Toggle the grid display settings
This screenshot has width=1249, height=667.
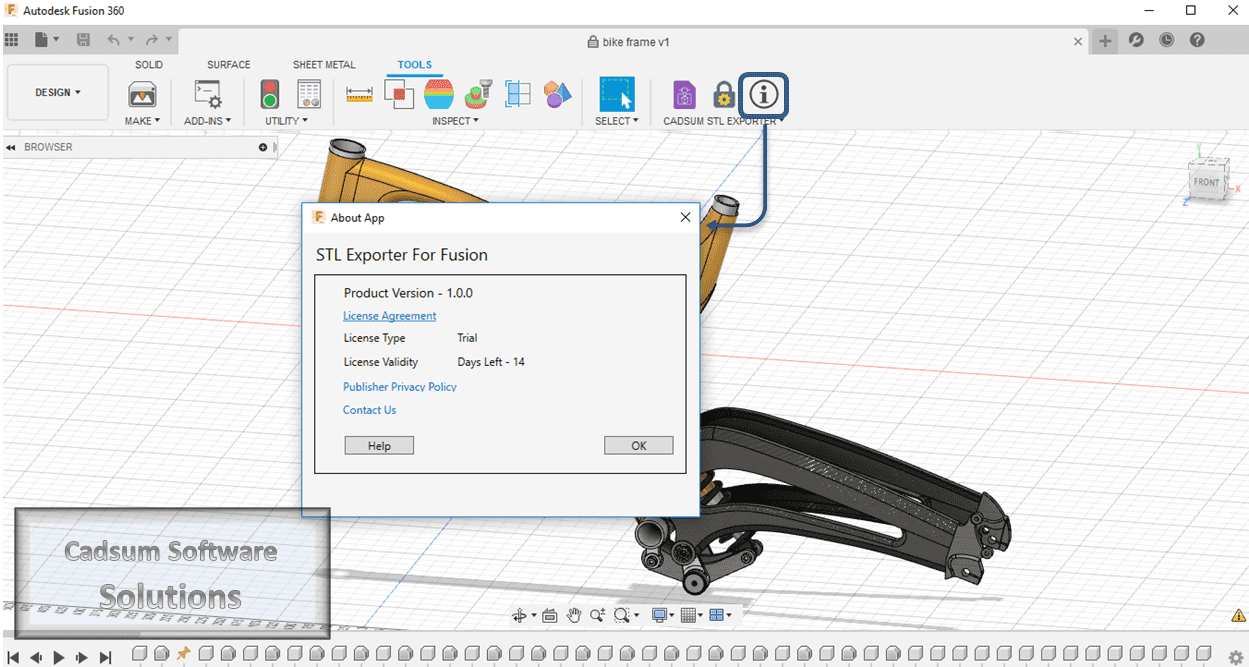(x=689, y=615)
